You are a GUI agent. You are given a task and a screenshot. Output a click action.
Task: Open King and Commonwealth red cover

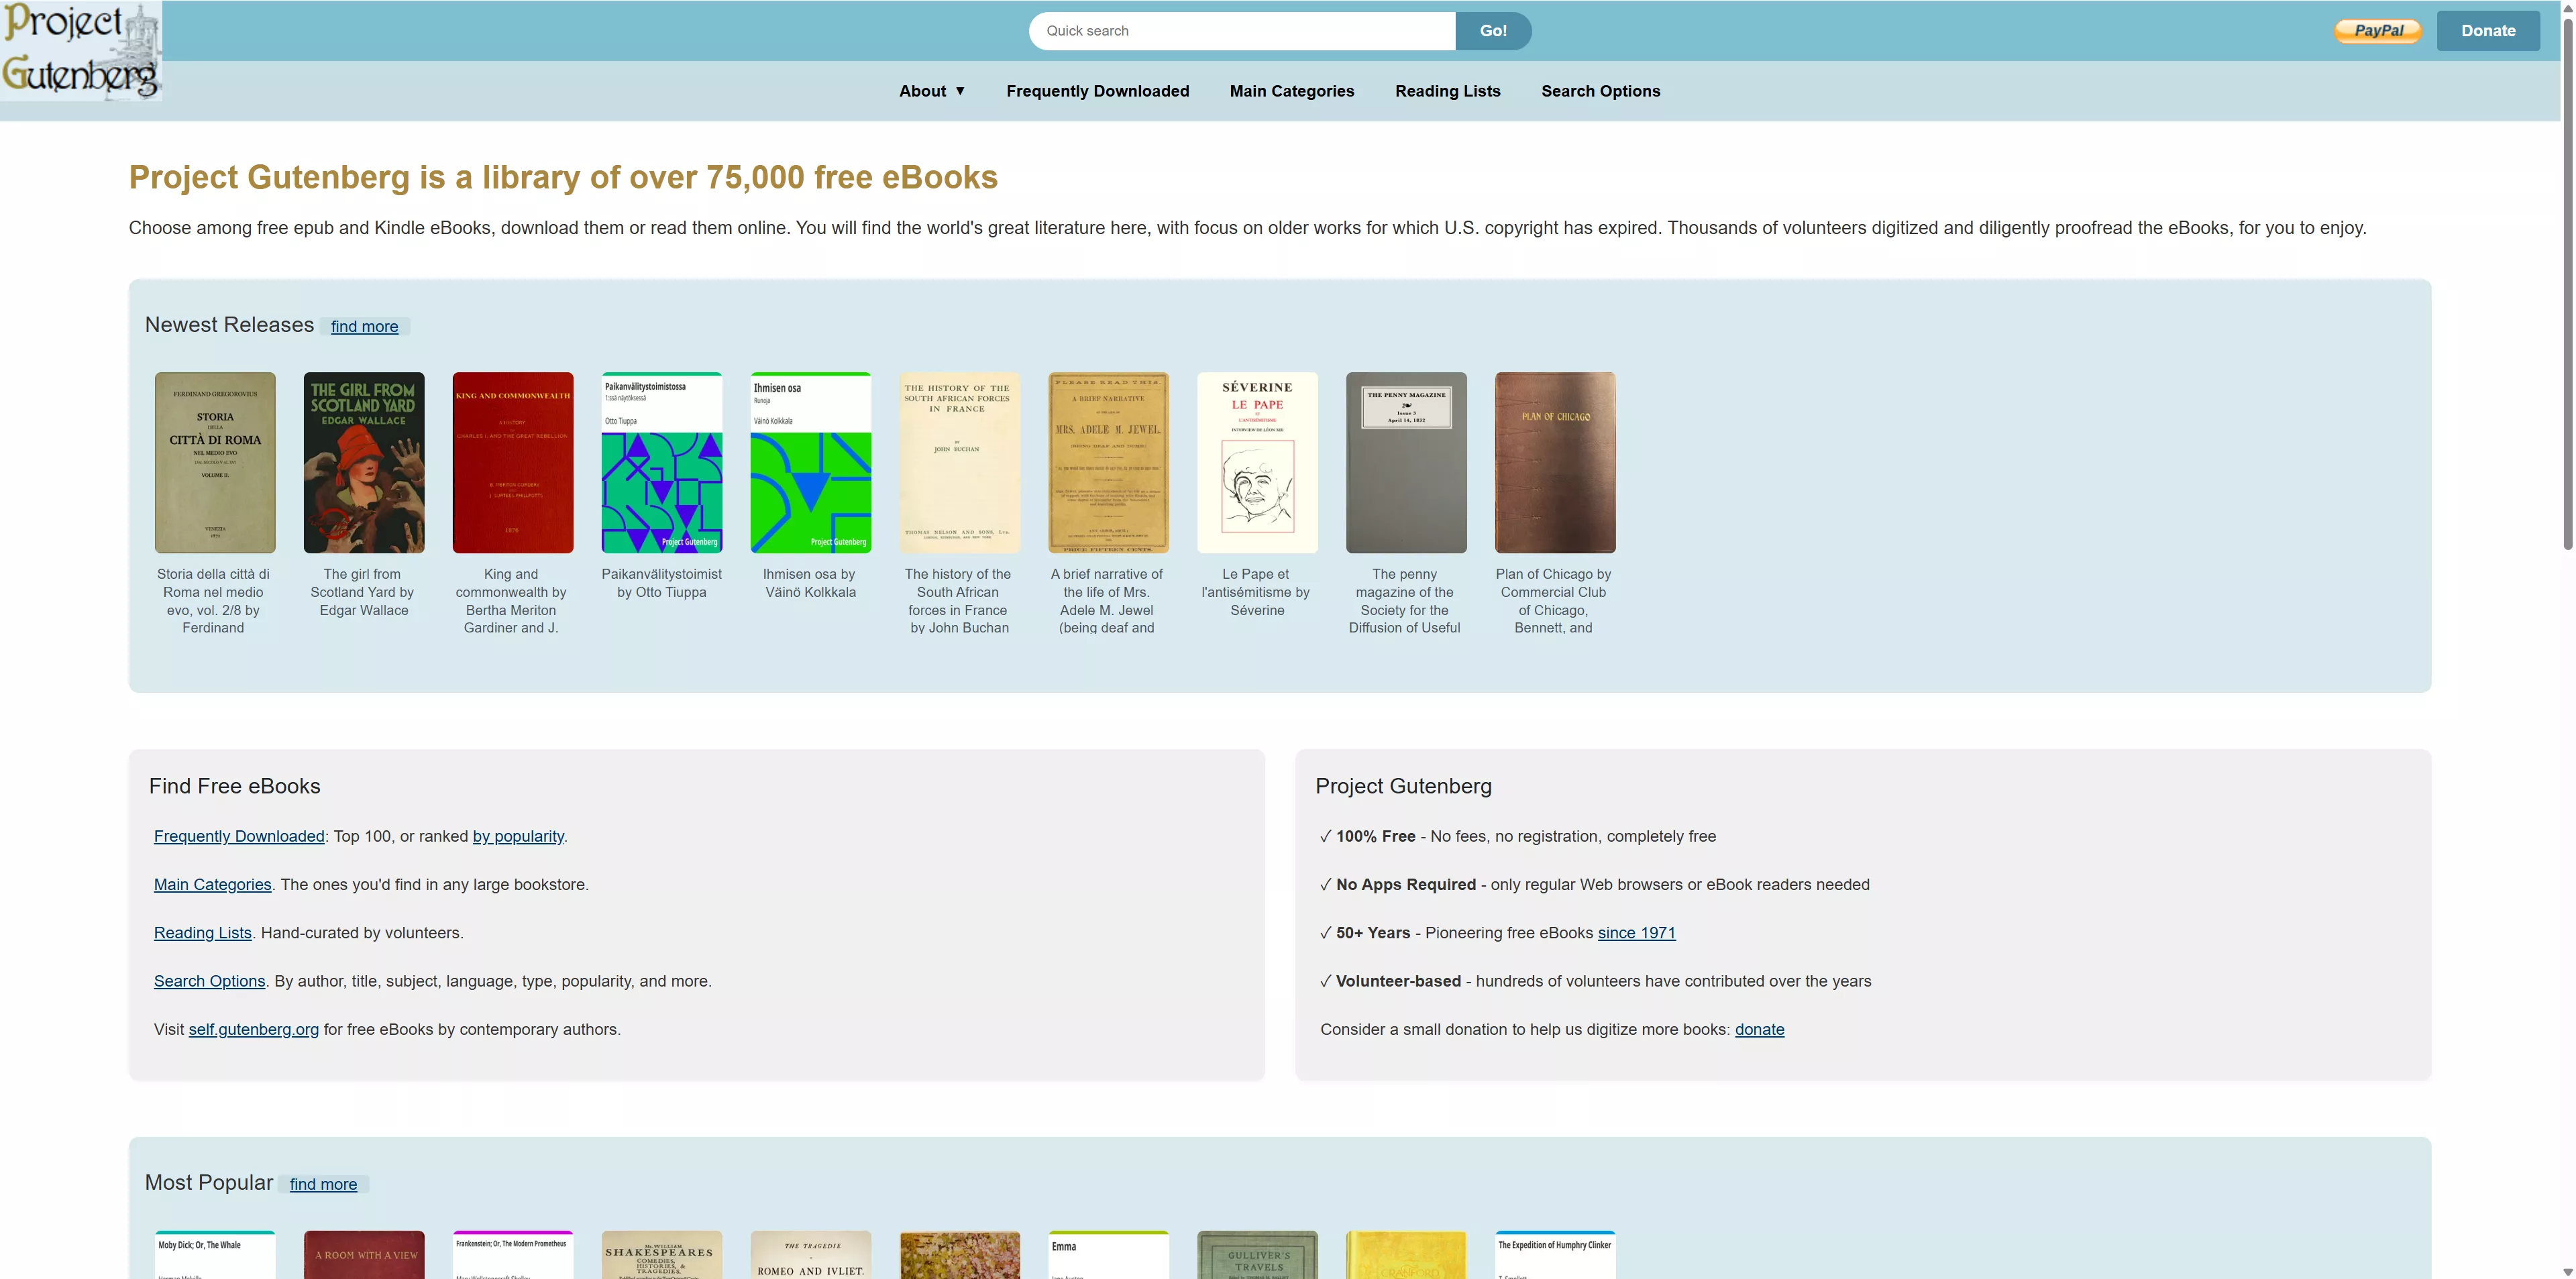click(x=513, y=462)
